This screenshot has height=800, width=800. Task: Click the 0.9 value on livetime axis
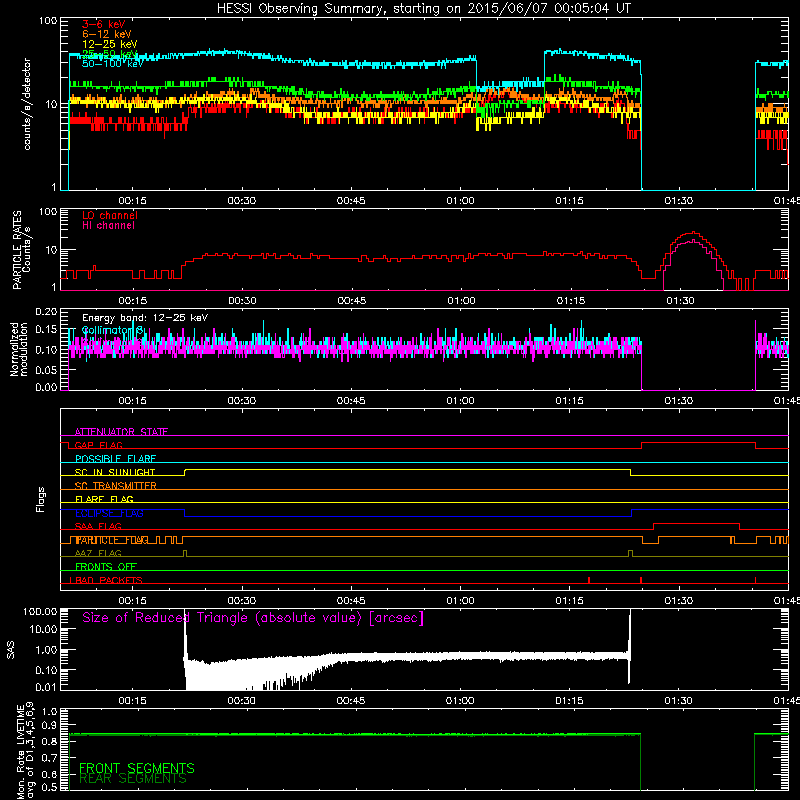(49, 724)
